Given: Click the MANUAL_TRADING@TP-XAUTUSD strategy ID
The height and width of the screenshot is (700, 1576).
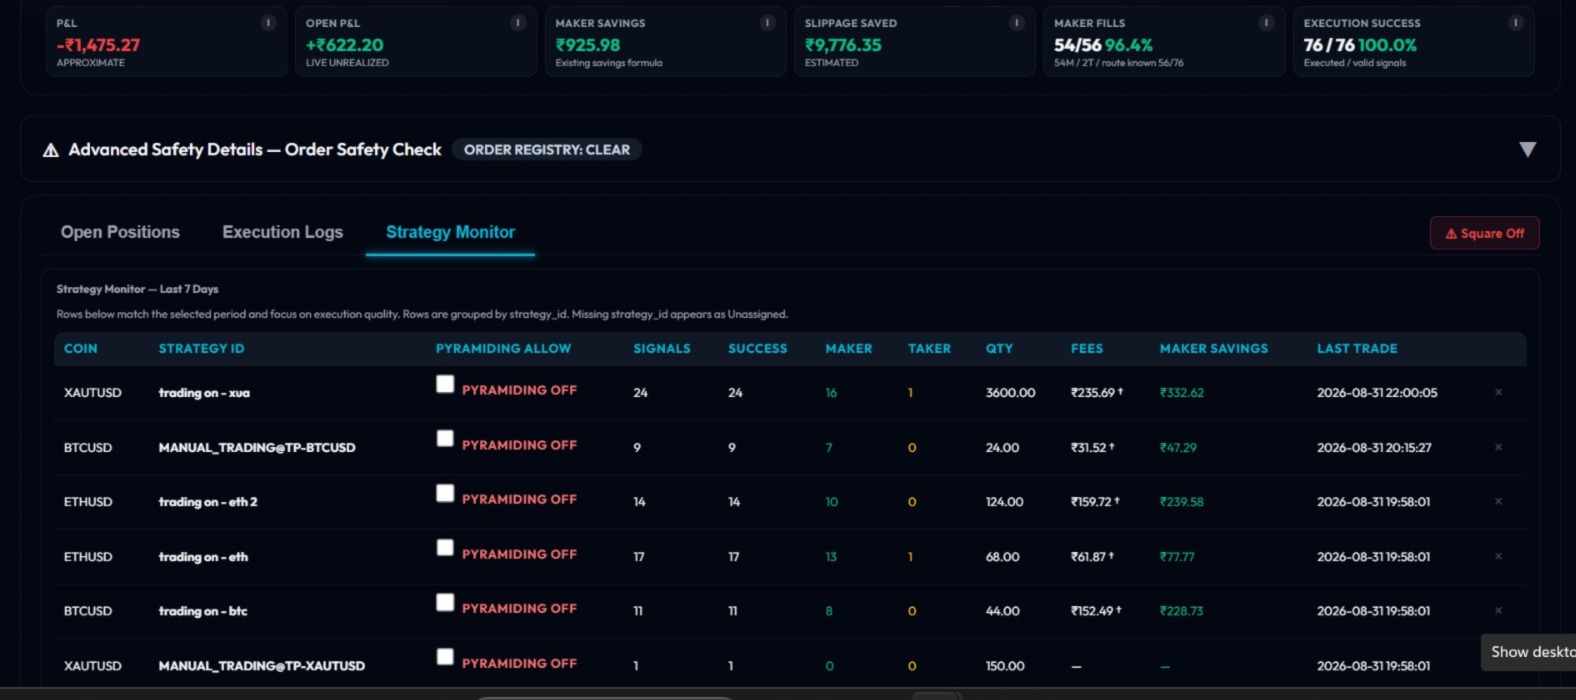Looking at the screenshot, I should pos(262,666).
